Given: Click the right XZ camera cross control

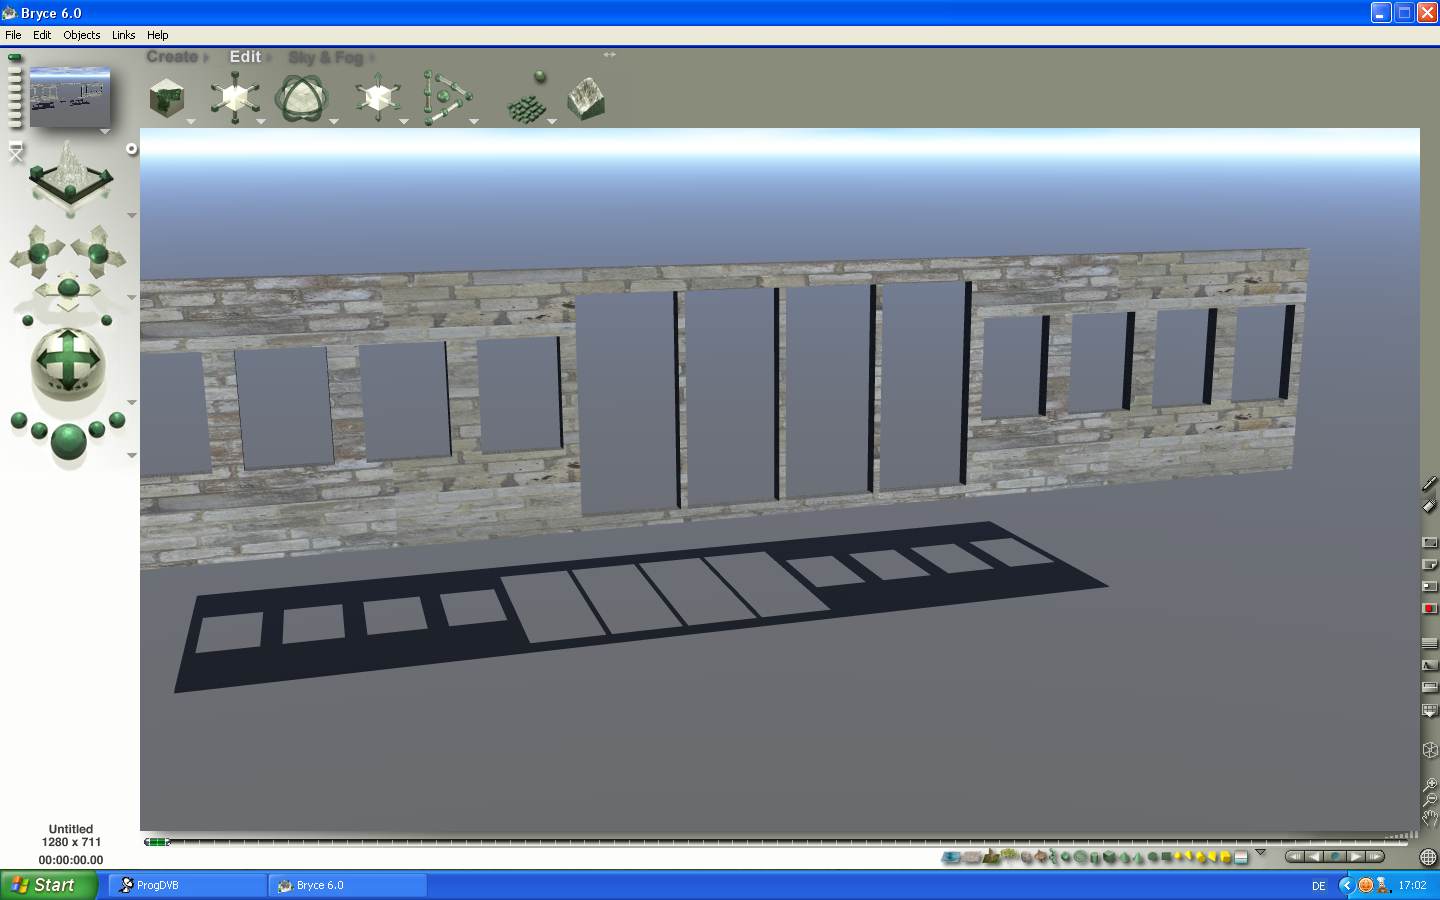Looking at the screenshot, I should click(x=98, y=252).
